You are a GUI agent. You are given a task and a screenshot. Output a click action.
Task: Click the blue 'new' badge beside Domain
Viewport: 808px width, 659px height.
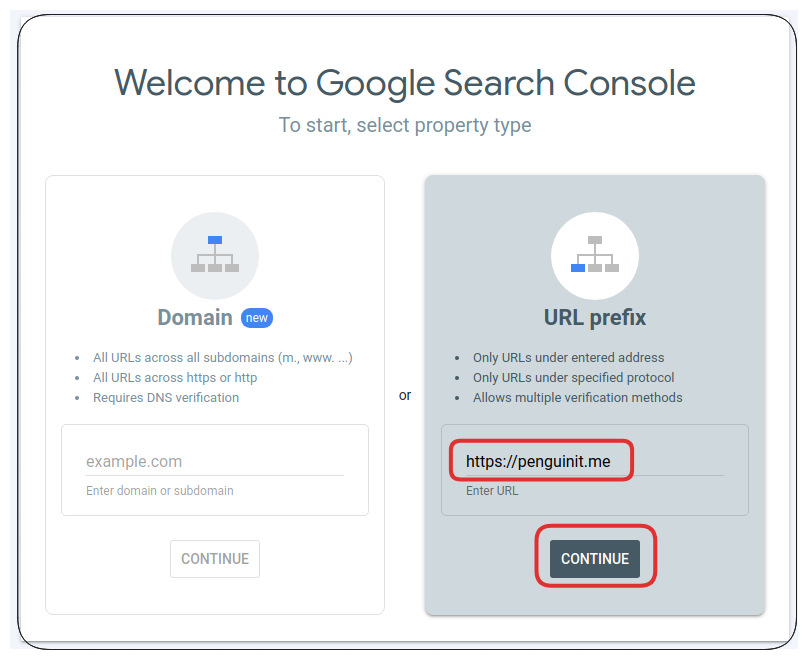point(257,318)
